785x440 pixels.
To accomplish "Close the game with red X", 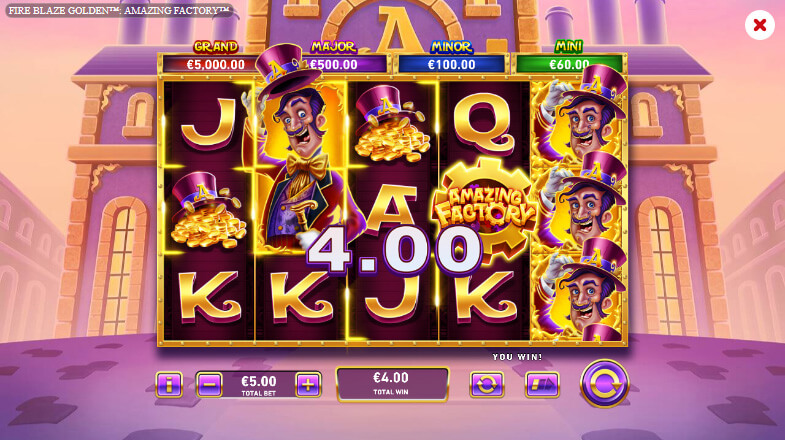I will click(759, 25).
